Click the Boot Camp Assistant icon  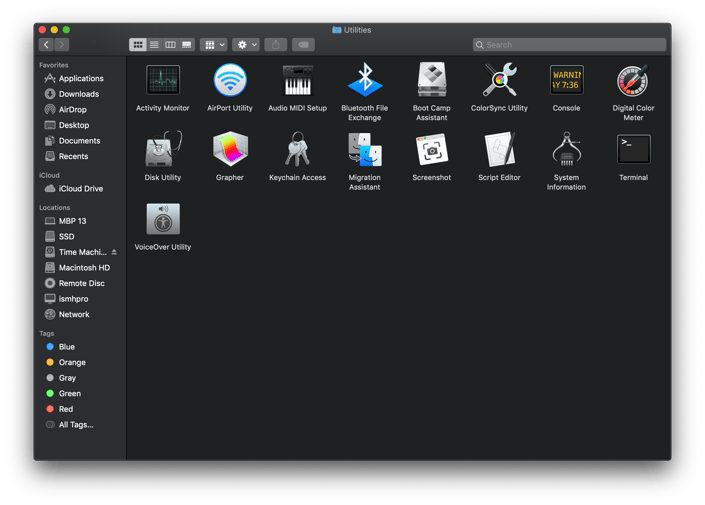pos(432,80)
